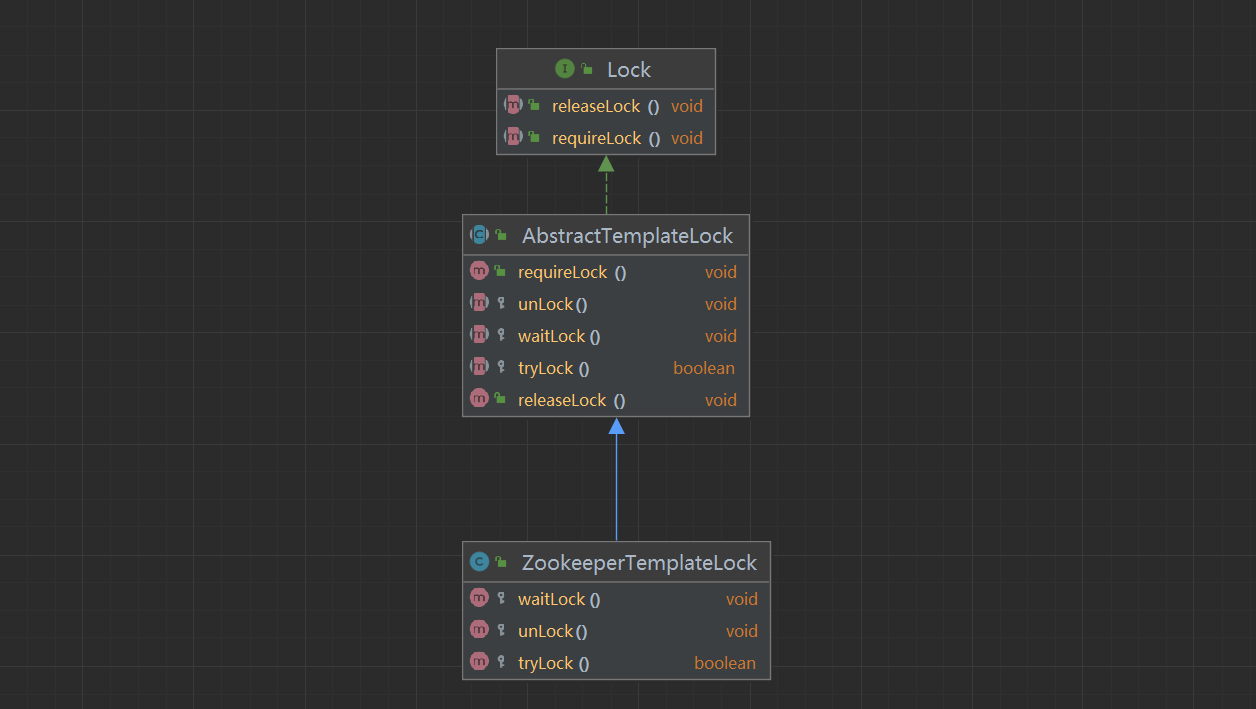
Task: Click the public lock icon beside AbstractTemplateLock's requireLock
Action: (x=500, y=271)
